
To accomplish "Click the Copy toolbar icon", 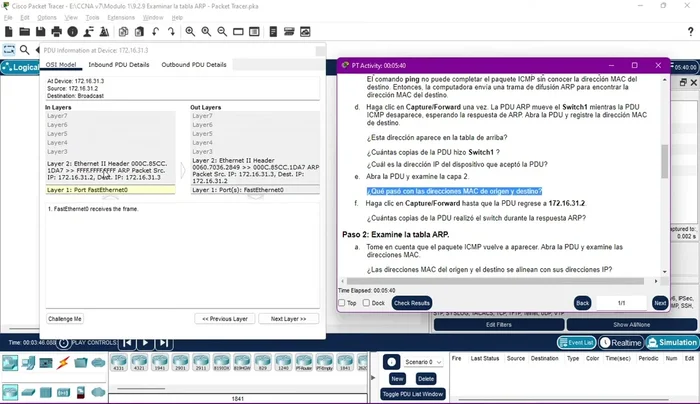I will click(x=124, y=32).
